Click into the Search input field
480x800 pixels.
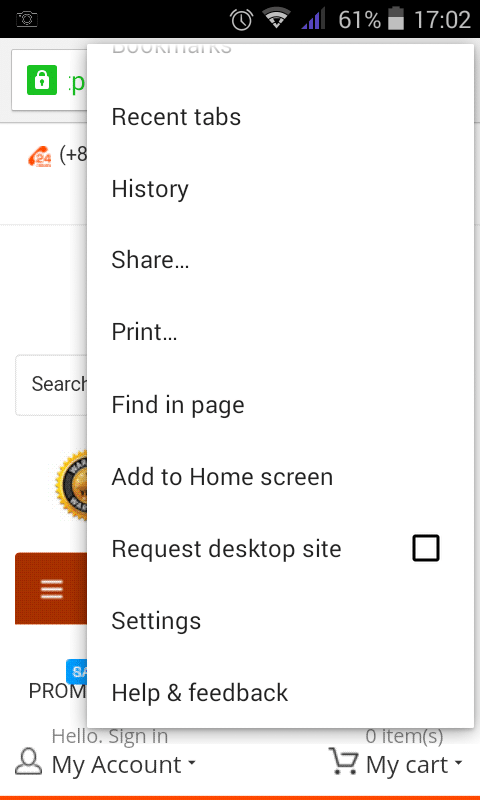[51, 385]
